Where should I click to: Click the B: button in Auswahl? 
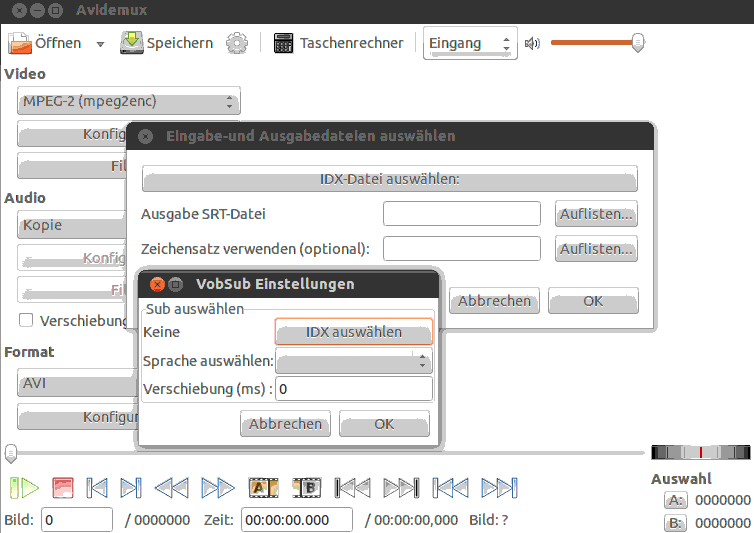[676, 523]
